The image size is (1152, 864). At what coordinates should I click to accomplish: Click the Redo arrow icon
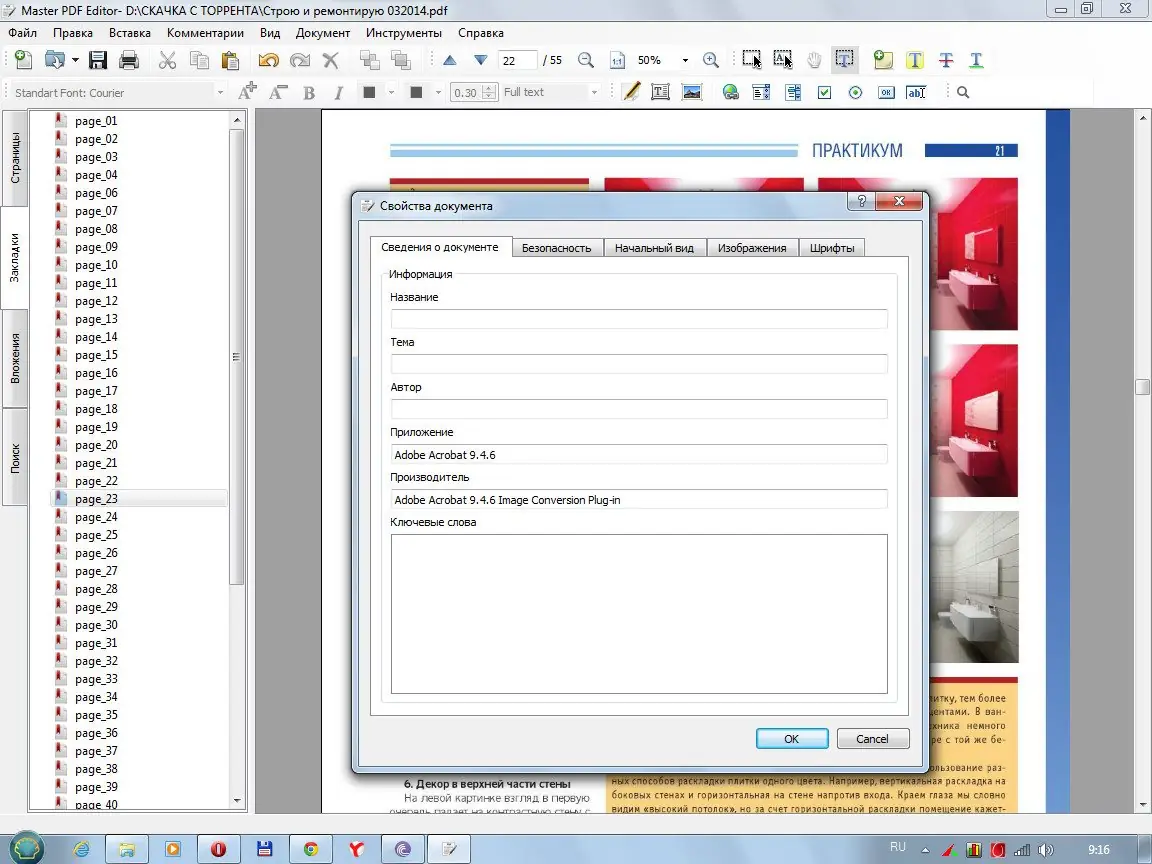(x=300, y=60)
